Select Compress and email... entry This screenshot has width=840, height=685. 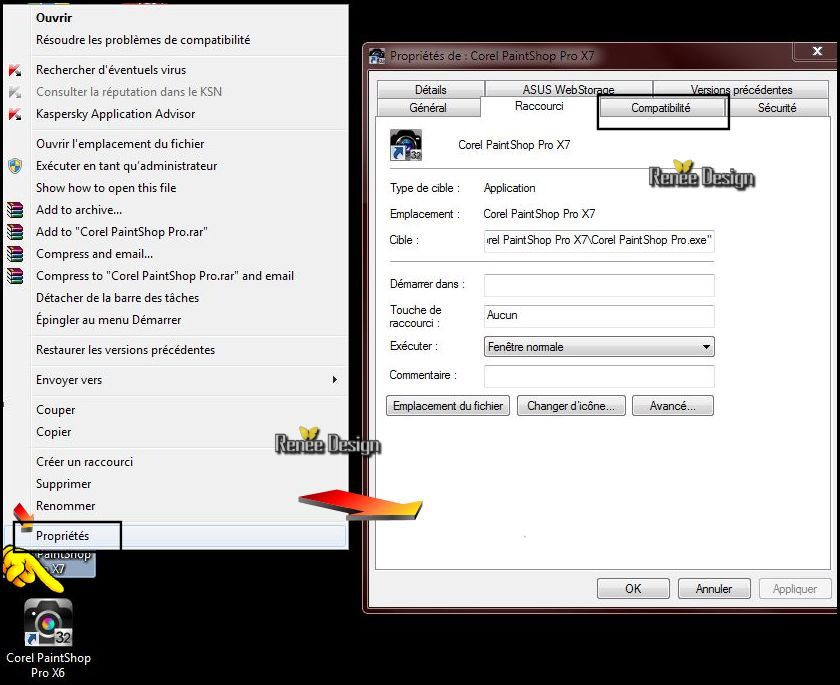pyautogui.click(x=94, y=254)
